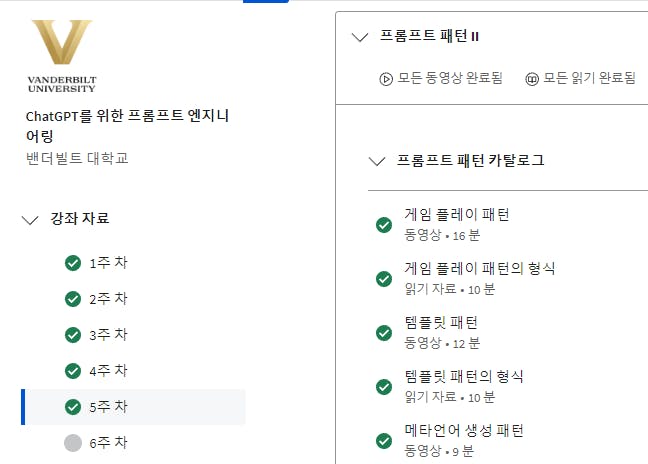Click the video play icon near 모든 동영상 완료됨
The image size is (648, 464).
coord(386,79)
